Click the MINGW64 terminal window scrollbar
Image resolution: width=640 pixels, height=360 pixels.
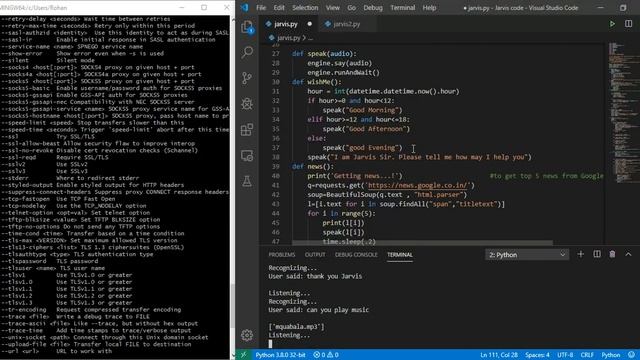pyautogui.click(x=232, y=306)
